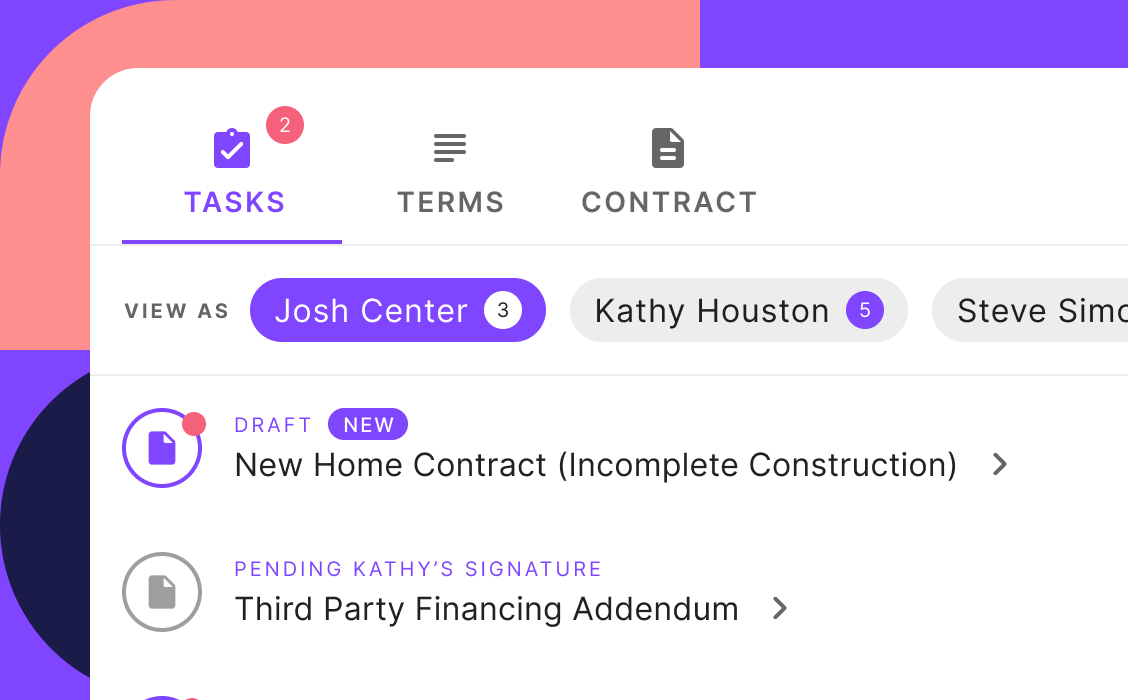The width and height of the screenshot is (1128, 700).
Task: View as Josh Center
Action: tap(371, 311)
